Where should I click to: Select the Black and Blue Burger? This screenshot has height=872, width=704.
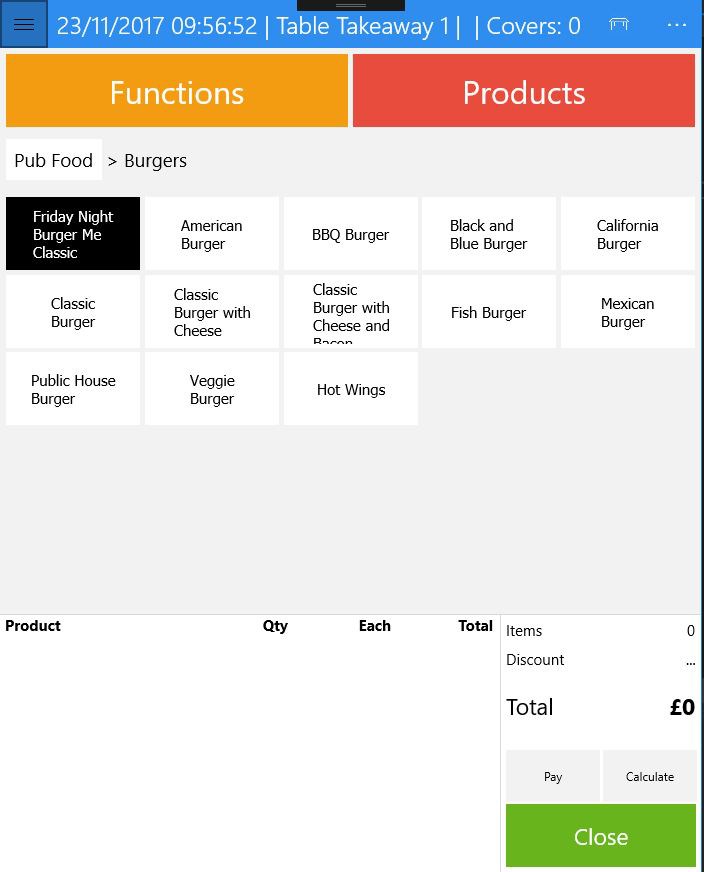point(489,234)
